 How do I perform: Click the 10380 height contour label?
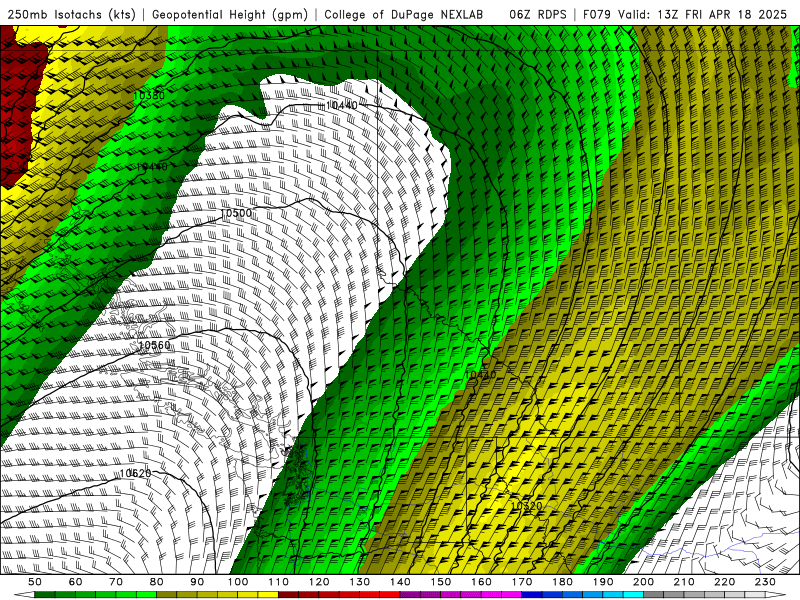[149, 95]
